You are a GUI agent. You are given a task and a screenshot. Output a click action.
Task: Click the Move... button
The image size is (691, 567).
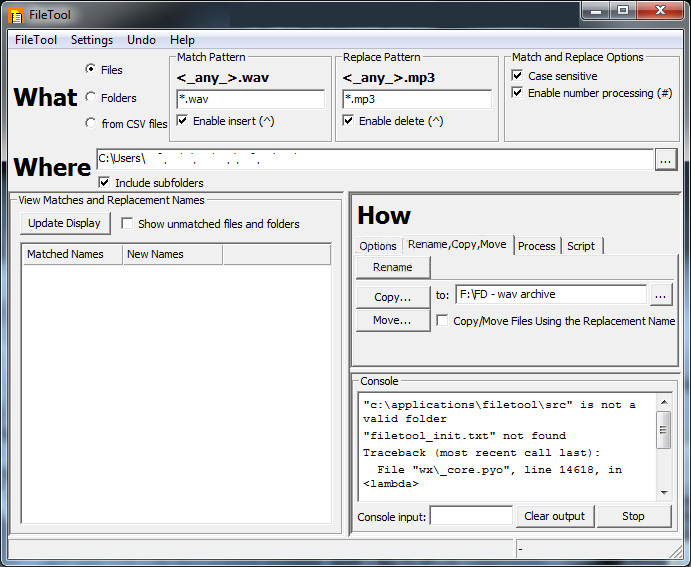click(x=393, y=320)
